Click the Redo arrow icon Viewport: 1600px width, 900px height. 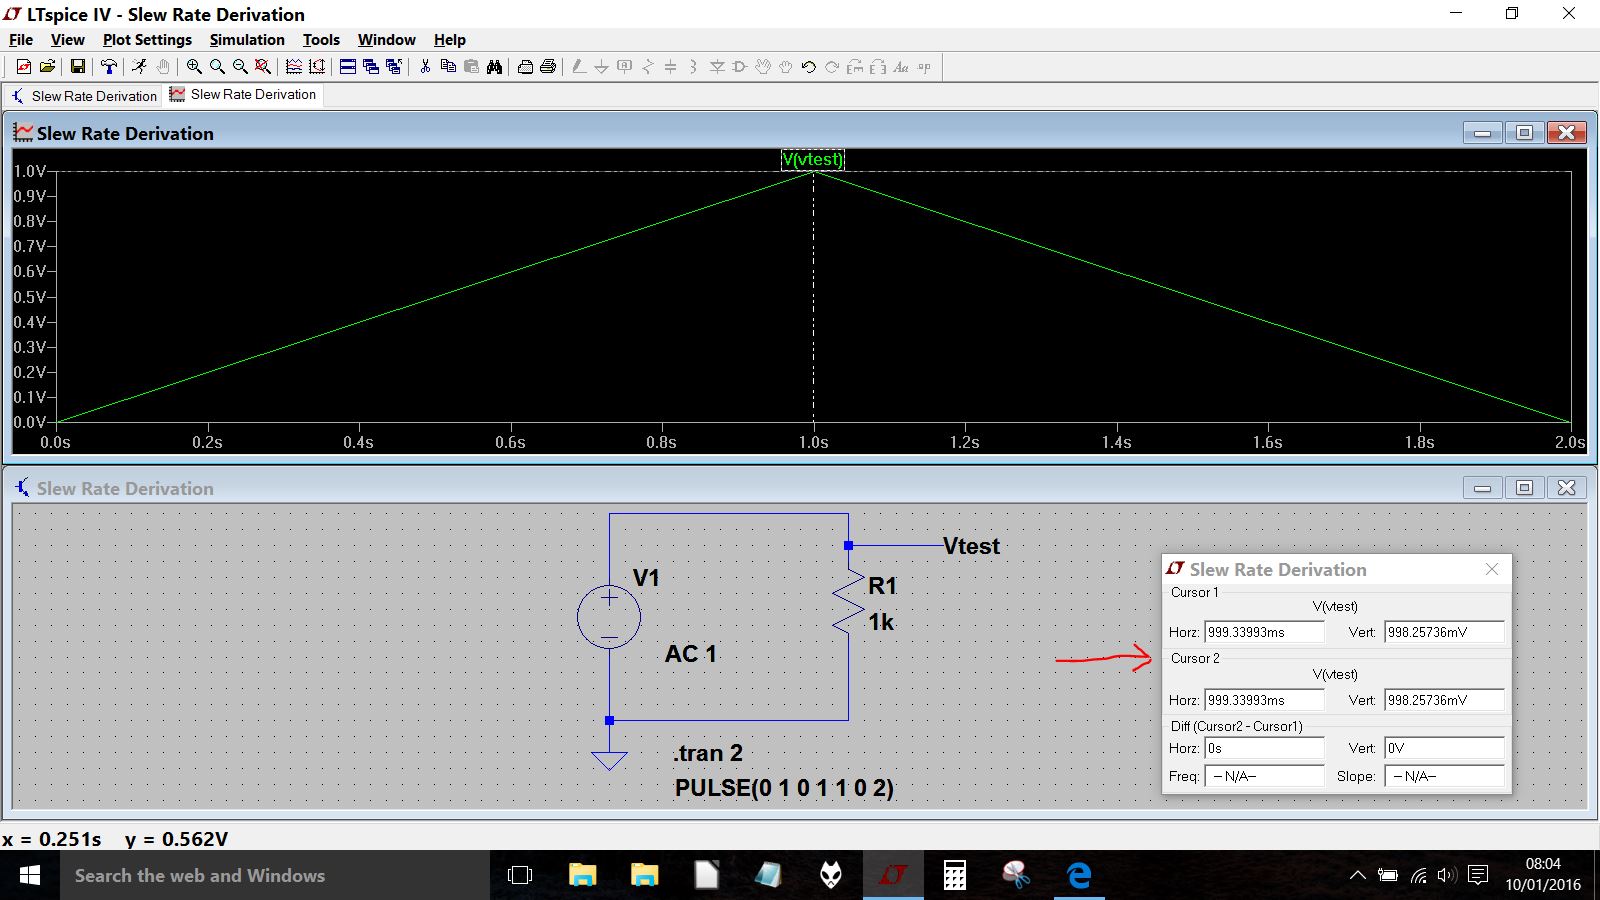[832, 67]
